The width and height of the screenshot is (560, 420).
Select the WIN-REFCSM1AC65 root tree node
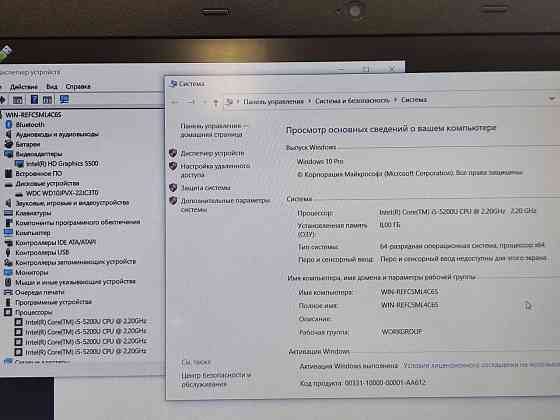(33, 115)
